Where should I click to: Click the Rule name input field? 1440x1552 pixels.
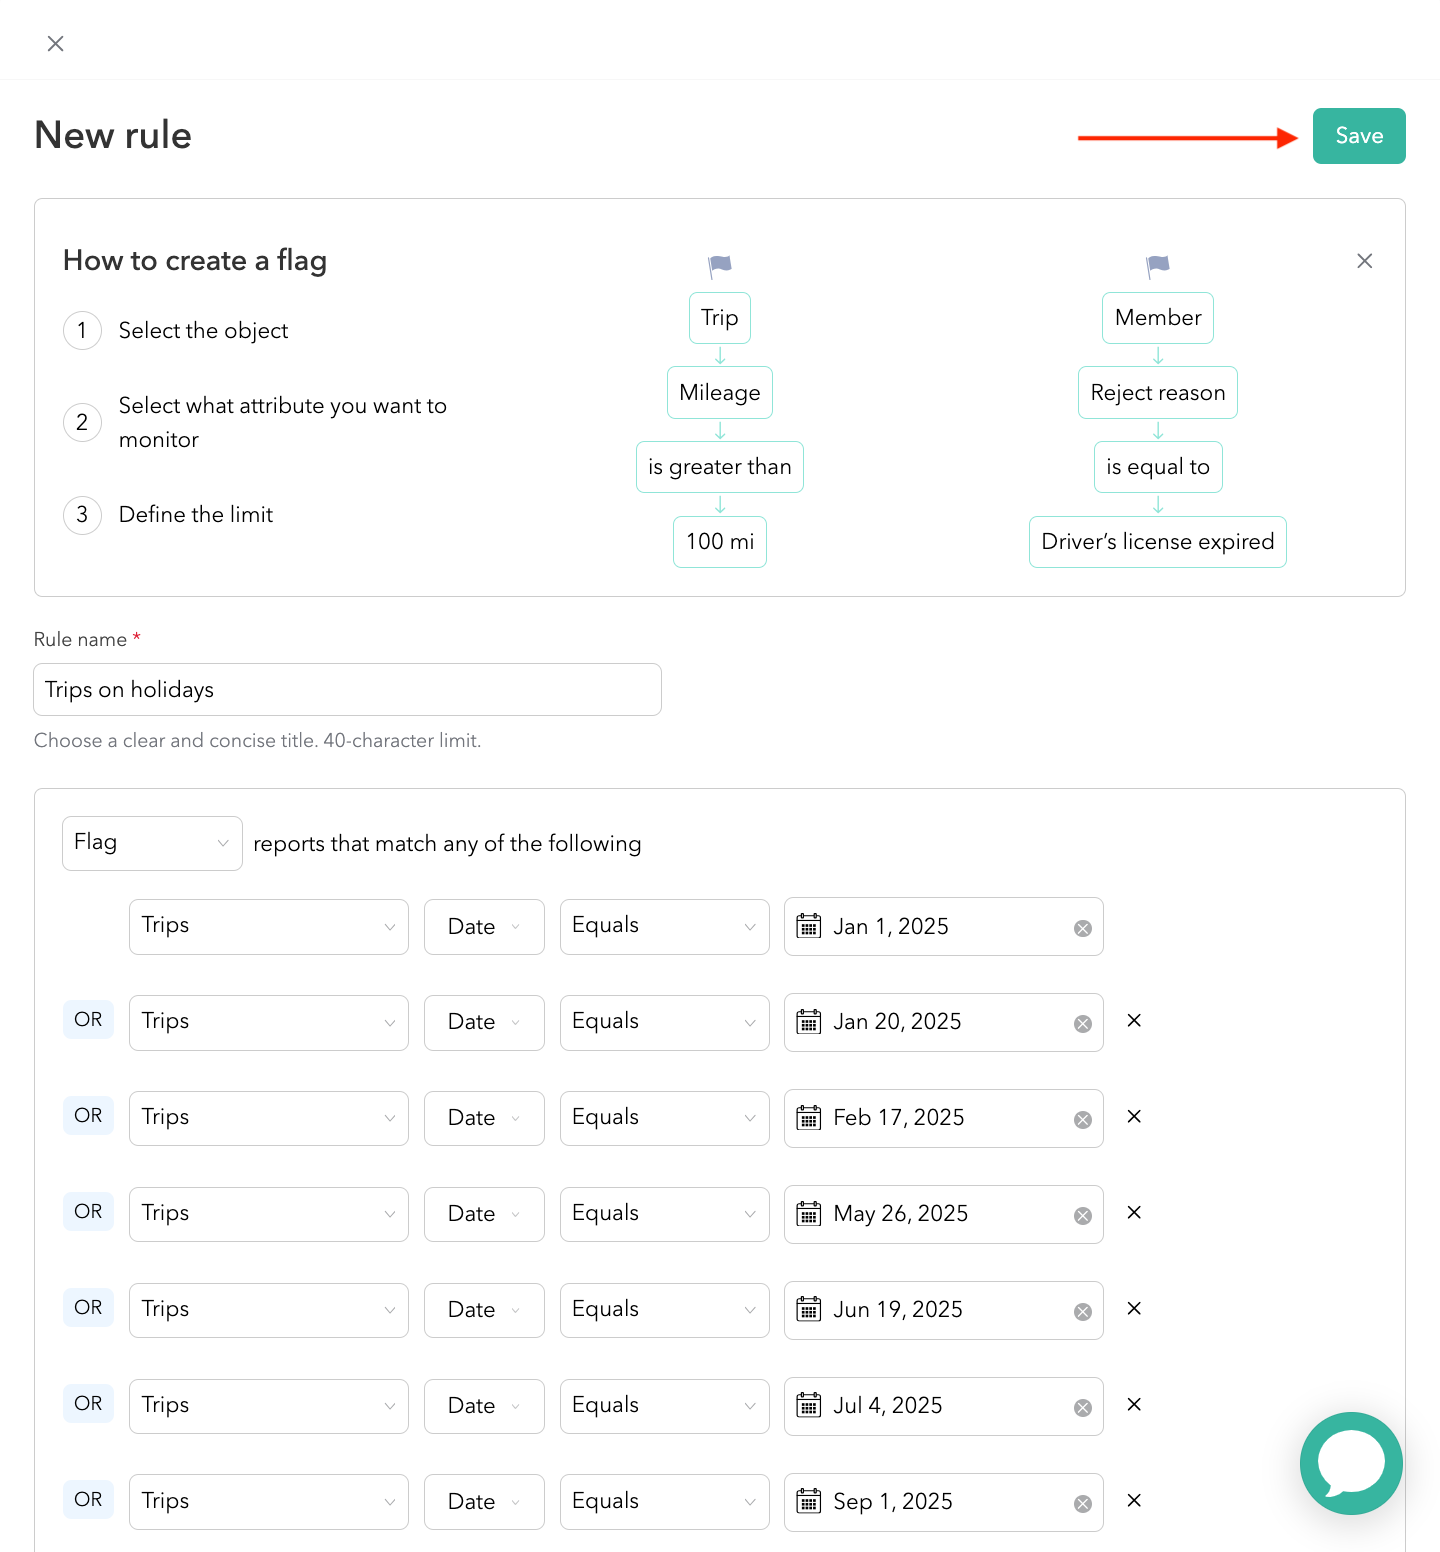click(x=347, y=690)
